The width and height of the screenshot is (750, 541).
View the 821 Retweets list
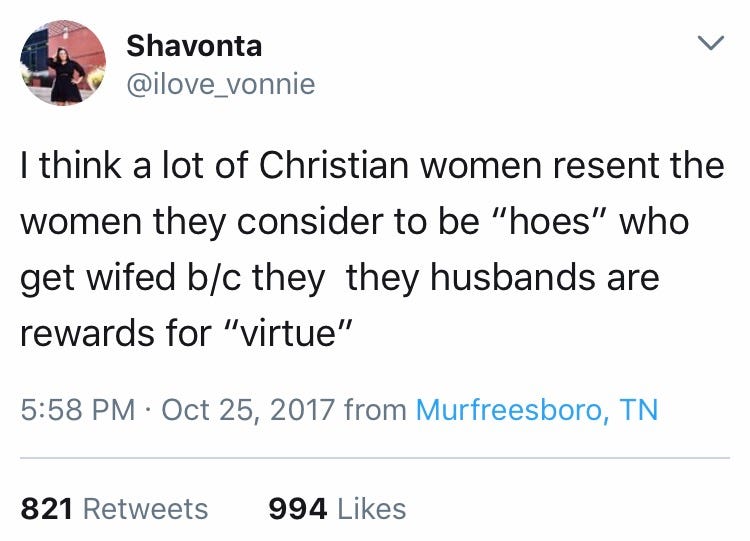point(114,508)
